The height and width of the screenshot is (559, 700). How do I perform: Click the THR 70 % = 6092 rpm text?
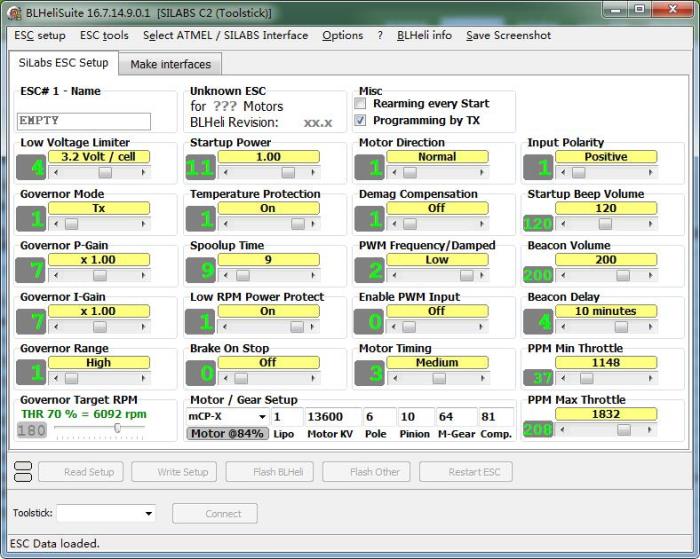(x=84, y=414)
